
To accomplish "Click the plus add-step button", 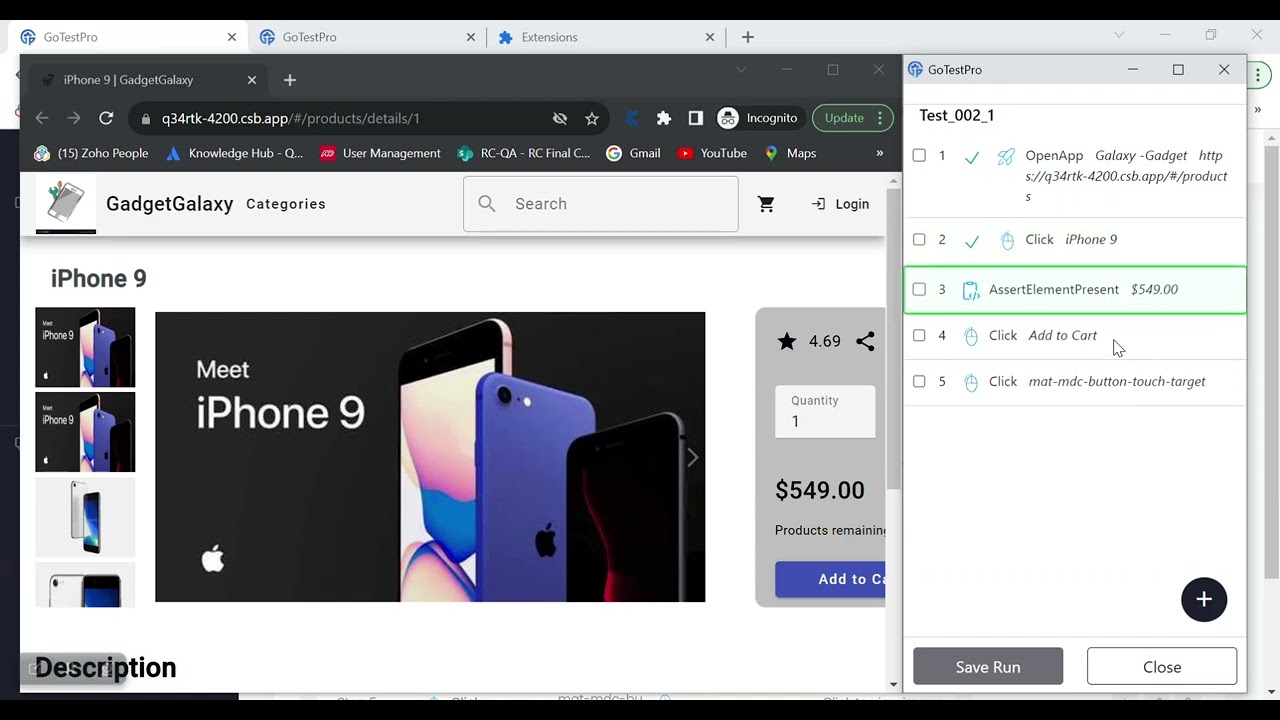I will pyautogui.click(x=1204, y=599).
